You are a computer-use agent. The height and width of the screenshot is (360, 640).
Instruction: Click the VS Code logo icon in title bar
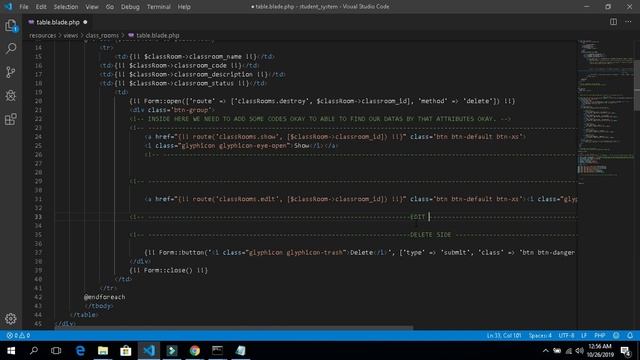coord(8,7)
